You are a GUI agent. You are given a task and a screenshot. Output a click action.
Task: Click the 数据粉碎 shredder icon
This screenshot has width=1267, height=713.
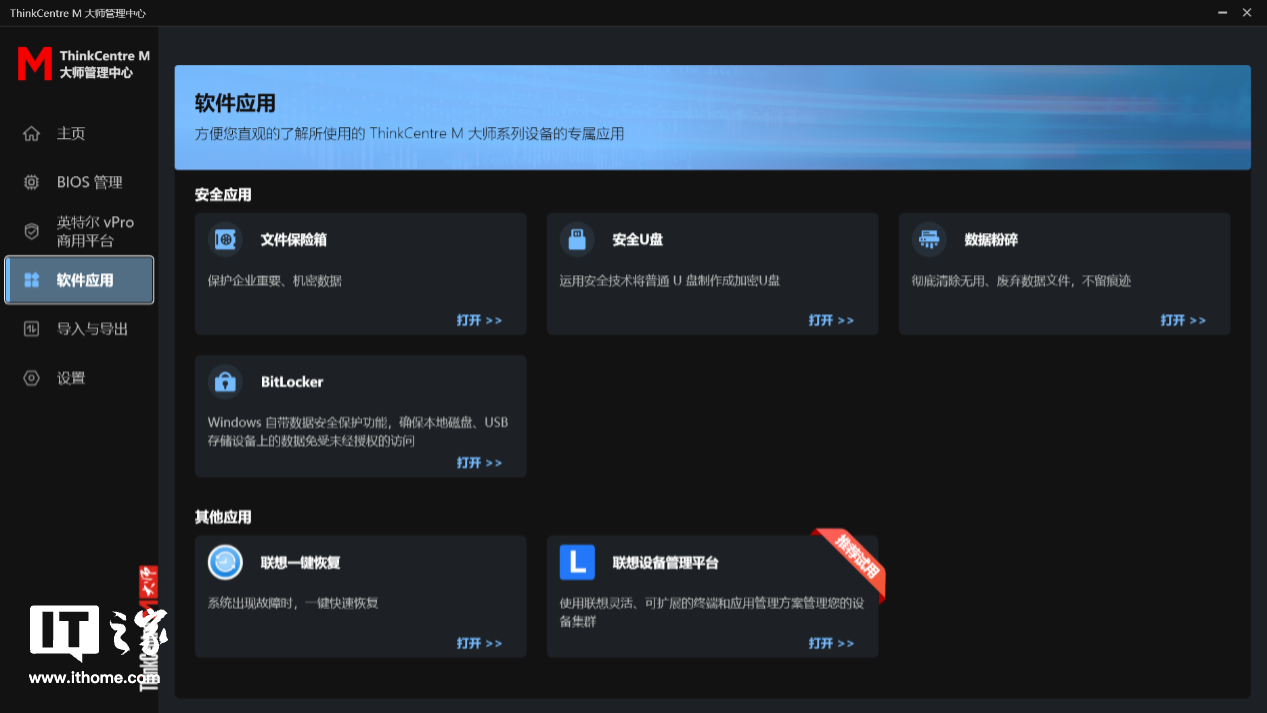929,240
